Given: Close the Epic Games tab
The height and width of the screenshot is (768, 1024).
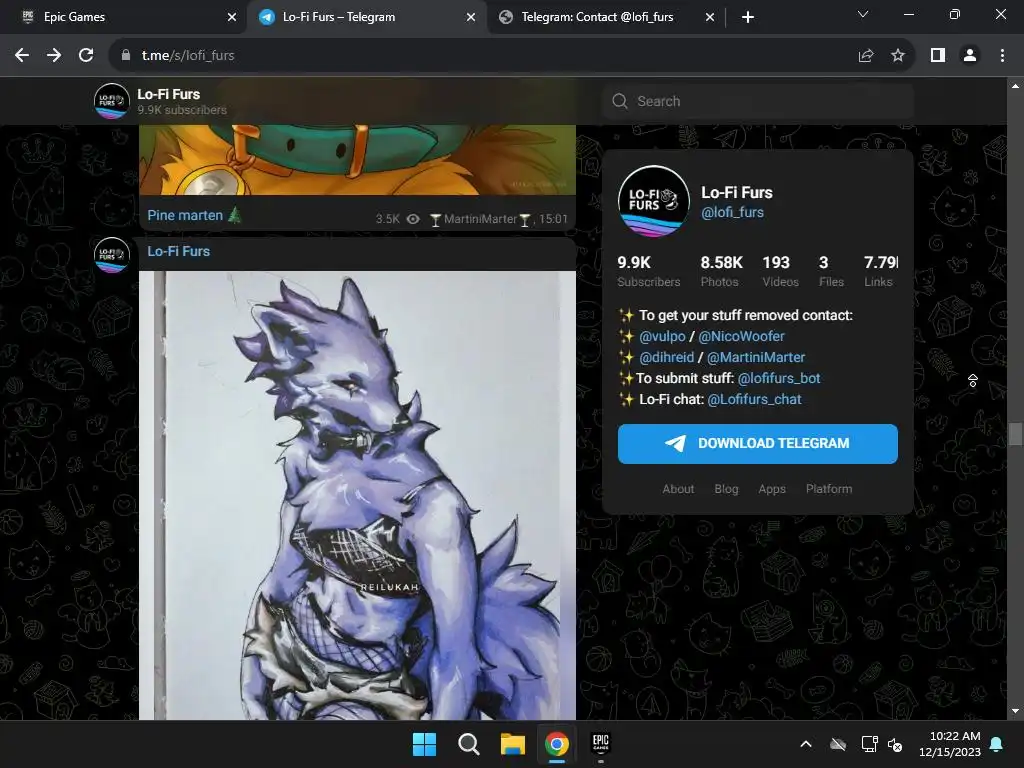Looking at the screenshot, I should [231, 17].
